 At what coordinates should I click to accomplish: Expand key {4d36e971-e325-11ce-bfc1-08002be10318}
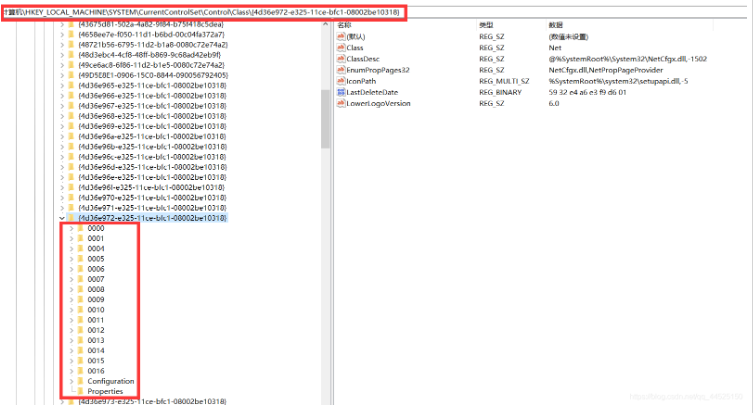point(62,207)
